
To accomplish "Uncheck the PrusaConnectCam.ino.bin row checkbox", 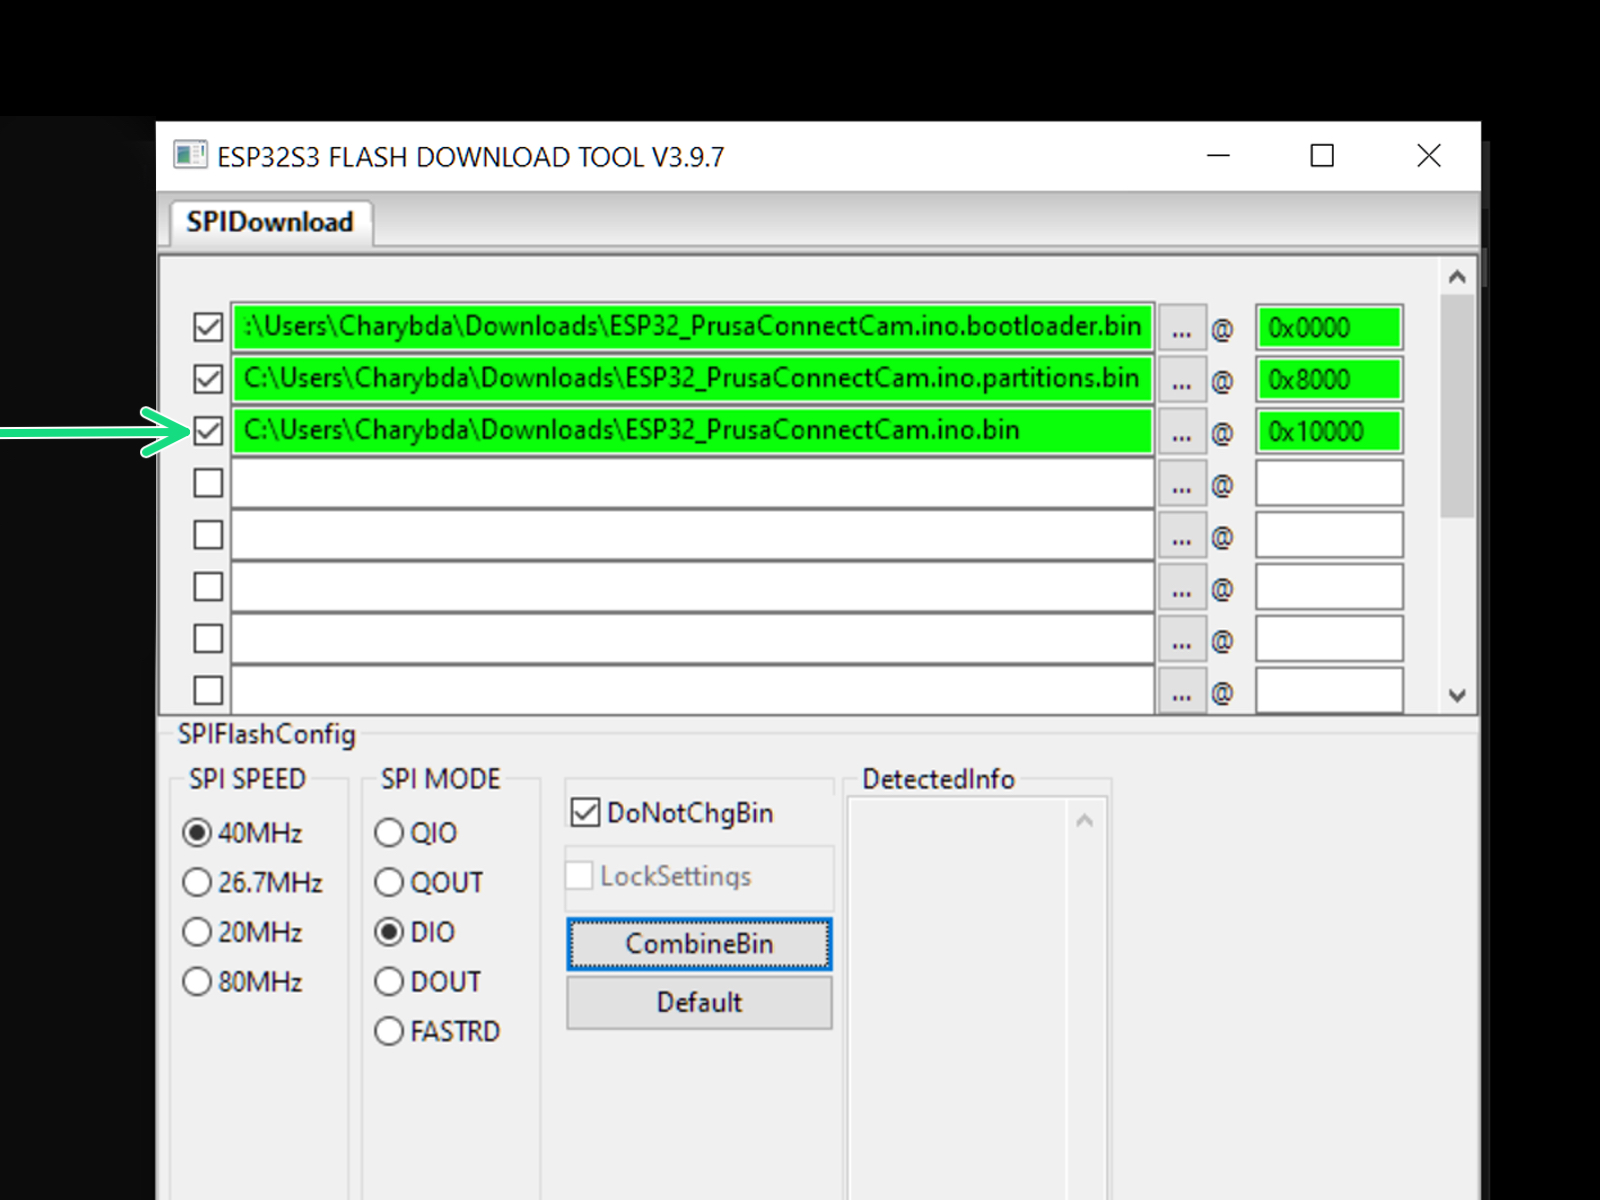I will point(208,431).
